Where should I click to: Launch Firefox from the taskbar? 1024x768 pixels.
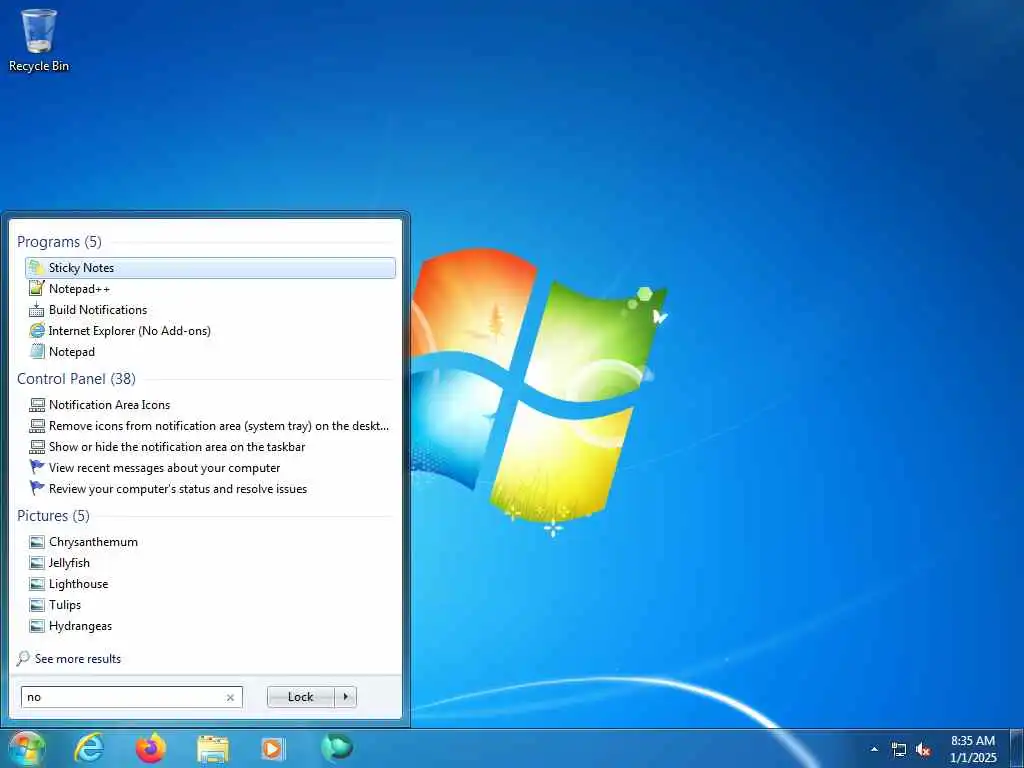pyautogui.click(x=151, y=748)
